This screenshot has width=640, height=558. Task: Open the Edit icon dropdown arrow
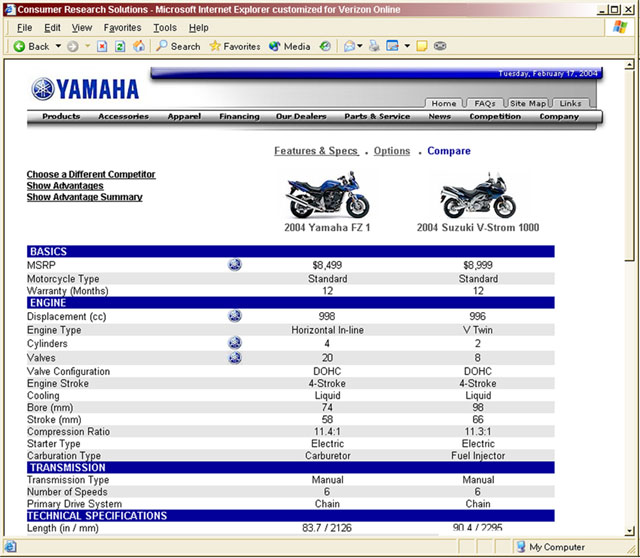pos(407,46)
